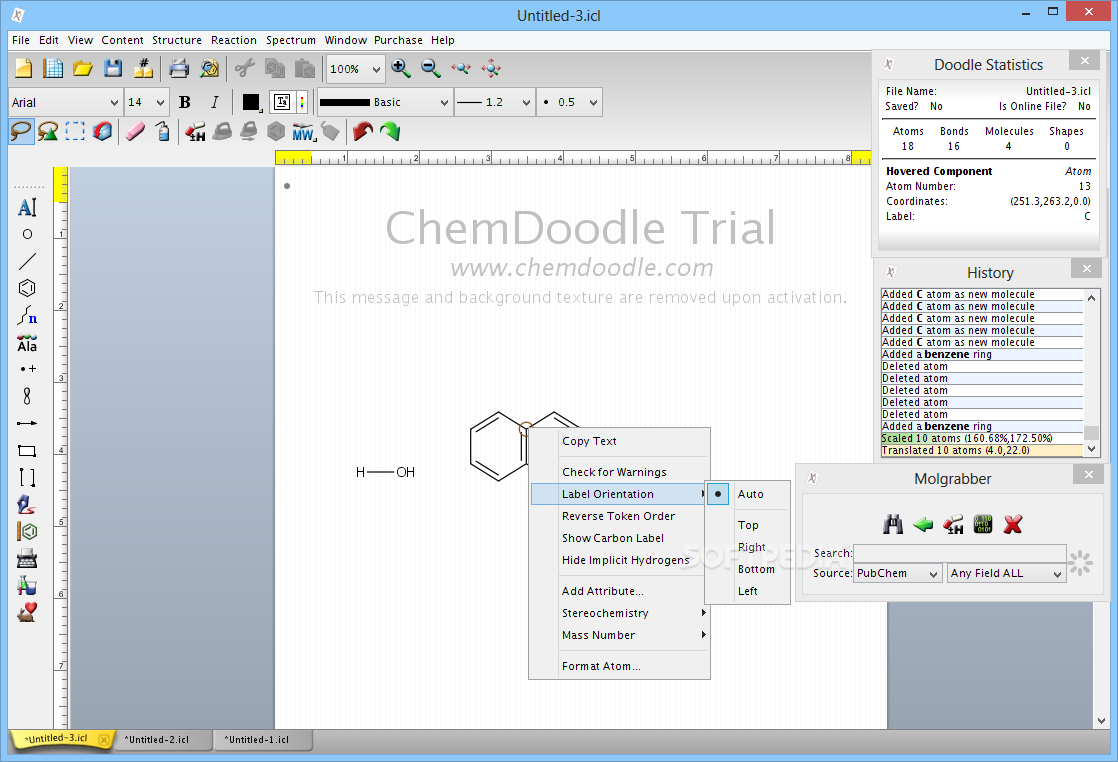Image resolution: width=1118 pixels, height=762 pixels.
Task: Click the green arrow in Molgrabber
Action: point(923,525)
